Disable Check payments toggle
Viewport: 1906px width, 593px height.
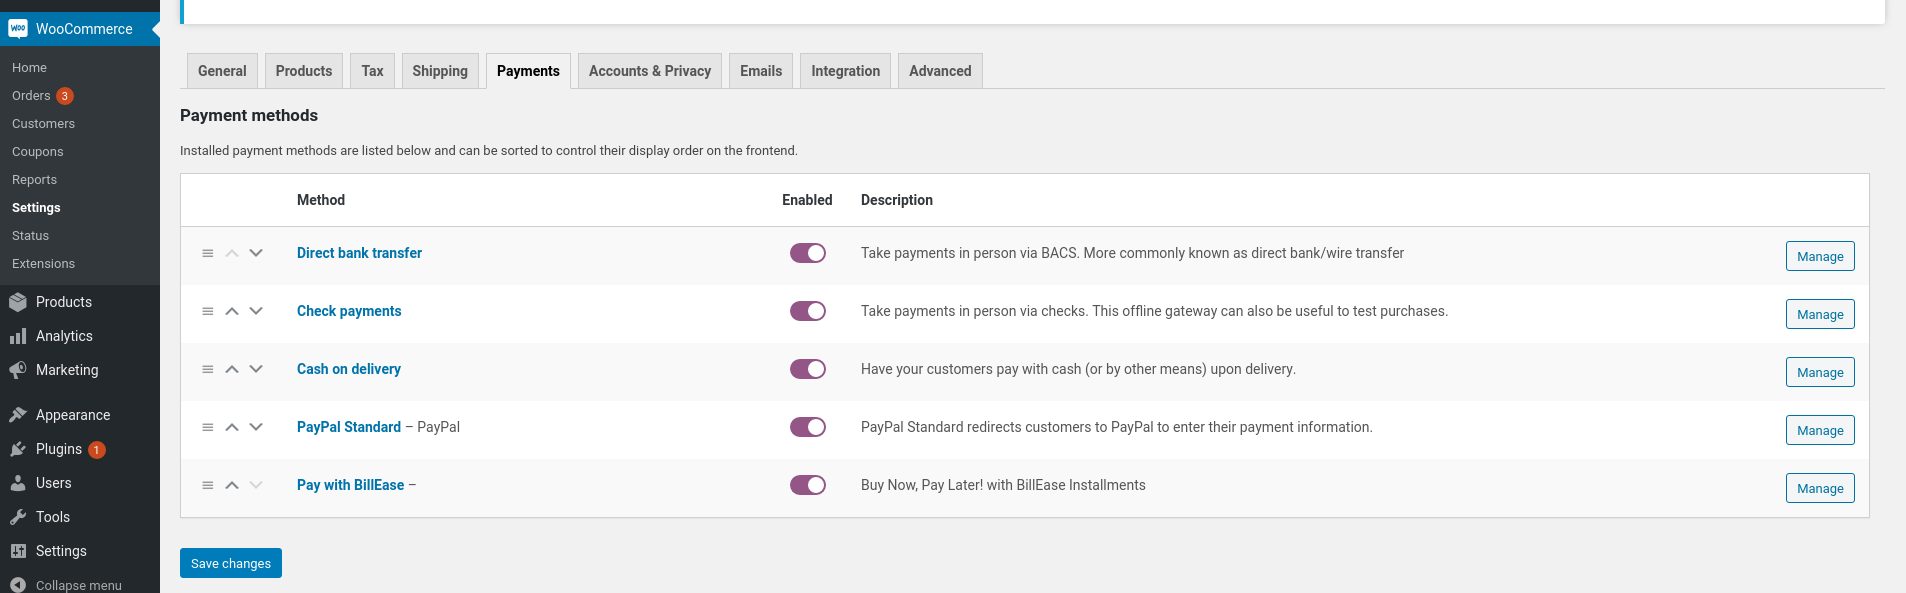tap(808, 311)
